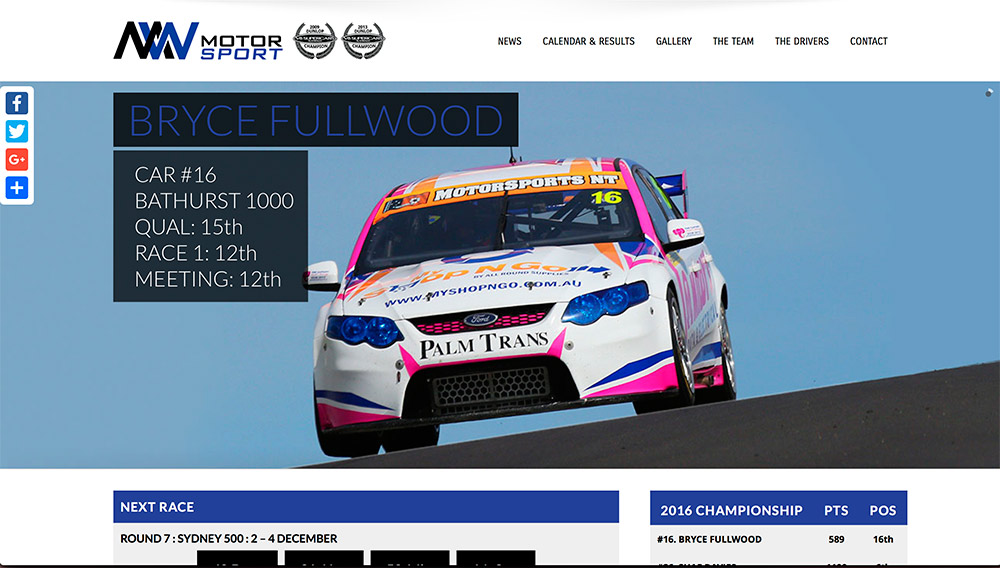
Task: Click the Next Race header
Action: (x=366, y=507)
